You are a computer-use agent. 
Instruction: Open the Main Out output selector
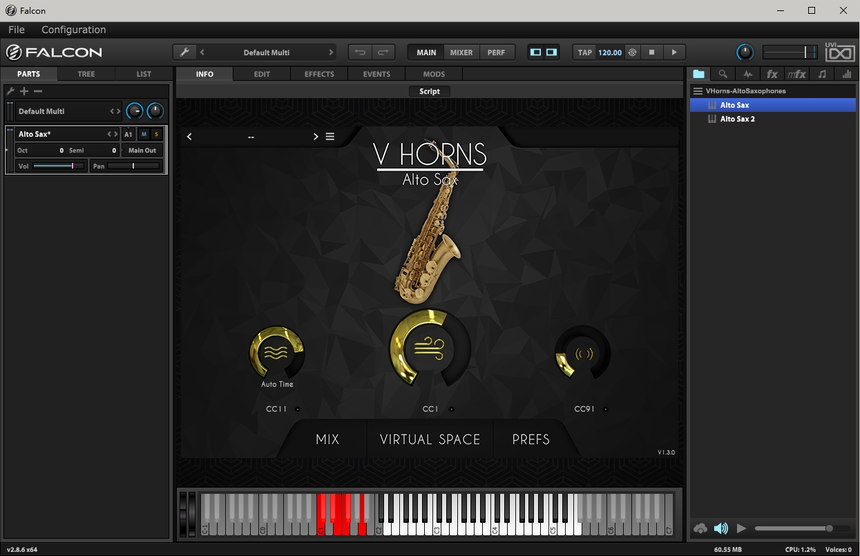142,150
